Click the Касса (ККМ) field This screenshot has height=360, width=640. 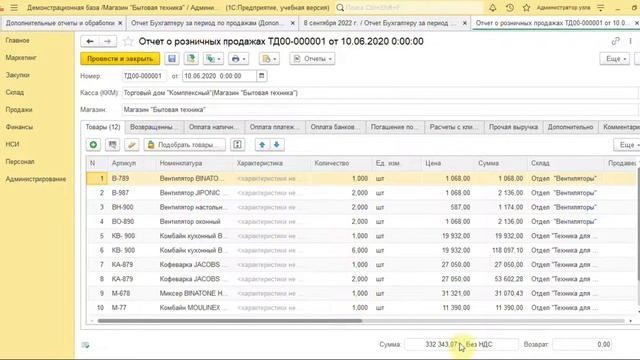click(380, 93)
